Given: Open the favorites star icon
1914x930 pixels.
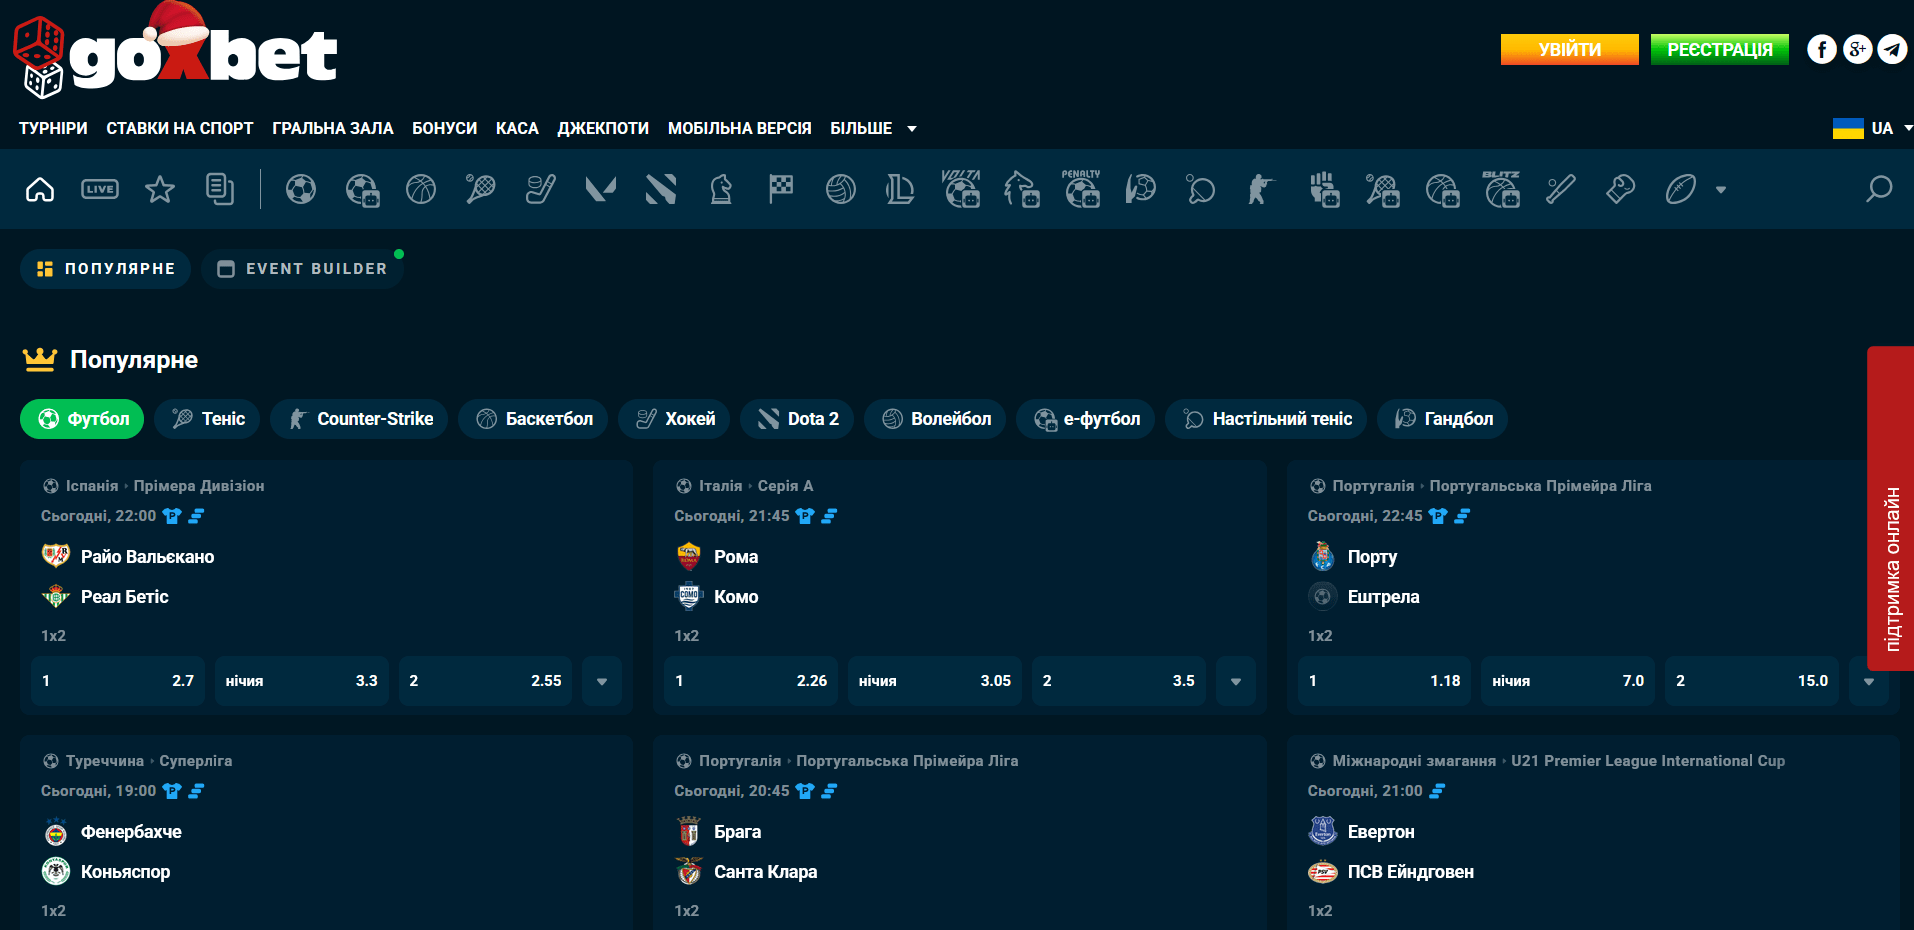Looking at the screenshot, I should pos(159,189).
